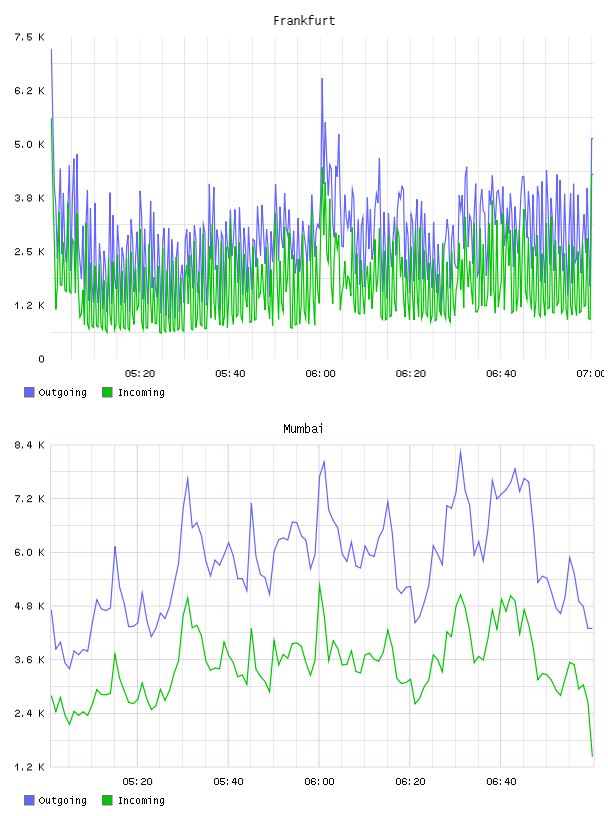Click 1.2 K axis label on Mumbai chart

pyautogui.click(x=29, y=767)
